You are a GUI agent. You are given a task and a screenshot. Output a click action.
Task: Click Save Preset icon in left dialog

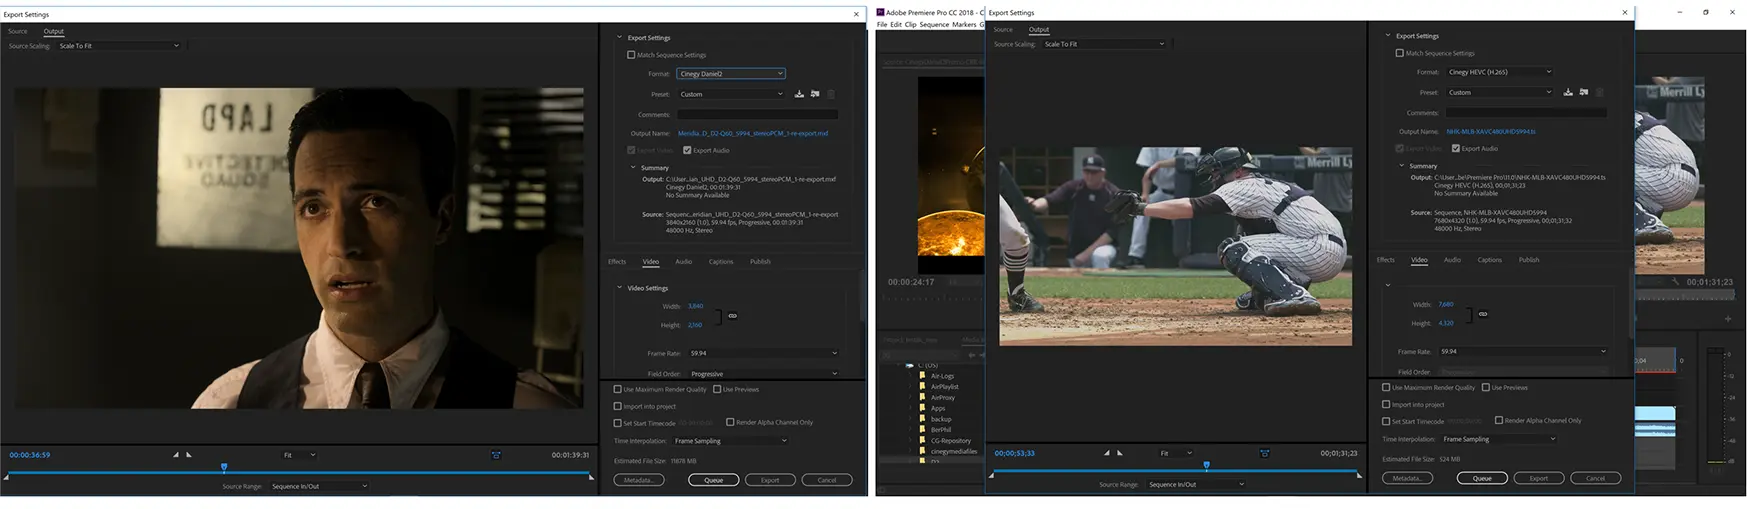click(799, 94)
